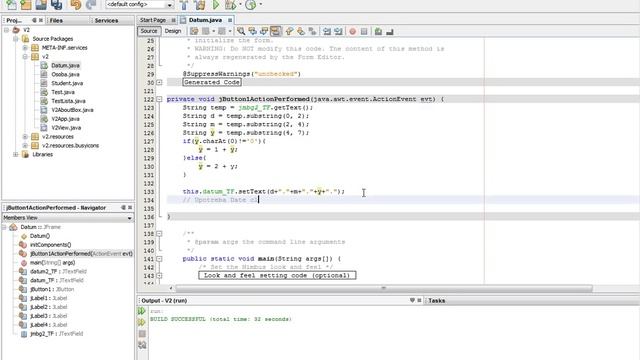Viewport: 640px width, 360px height.
Task: Run the project with green play icon
Action: [x=216, y=5]
